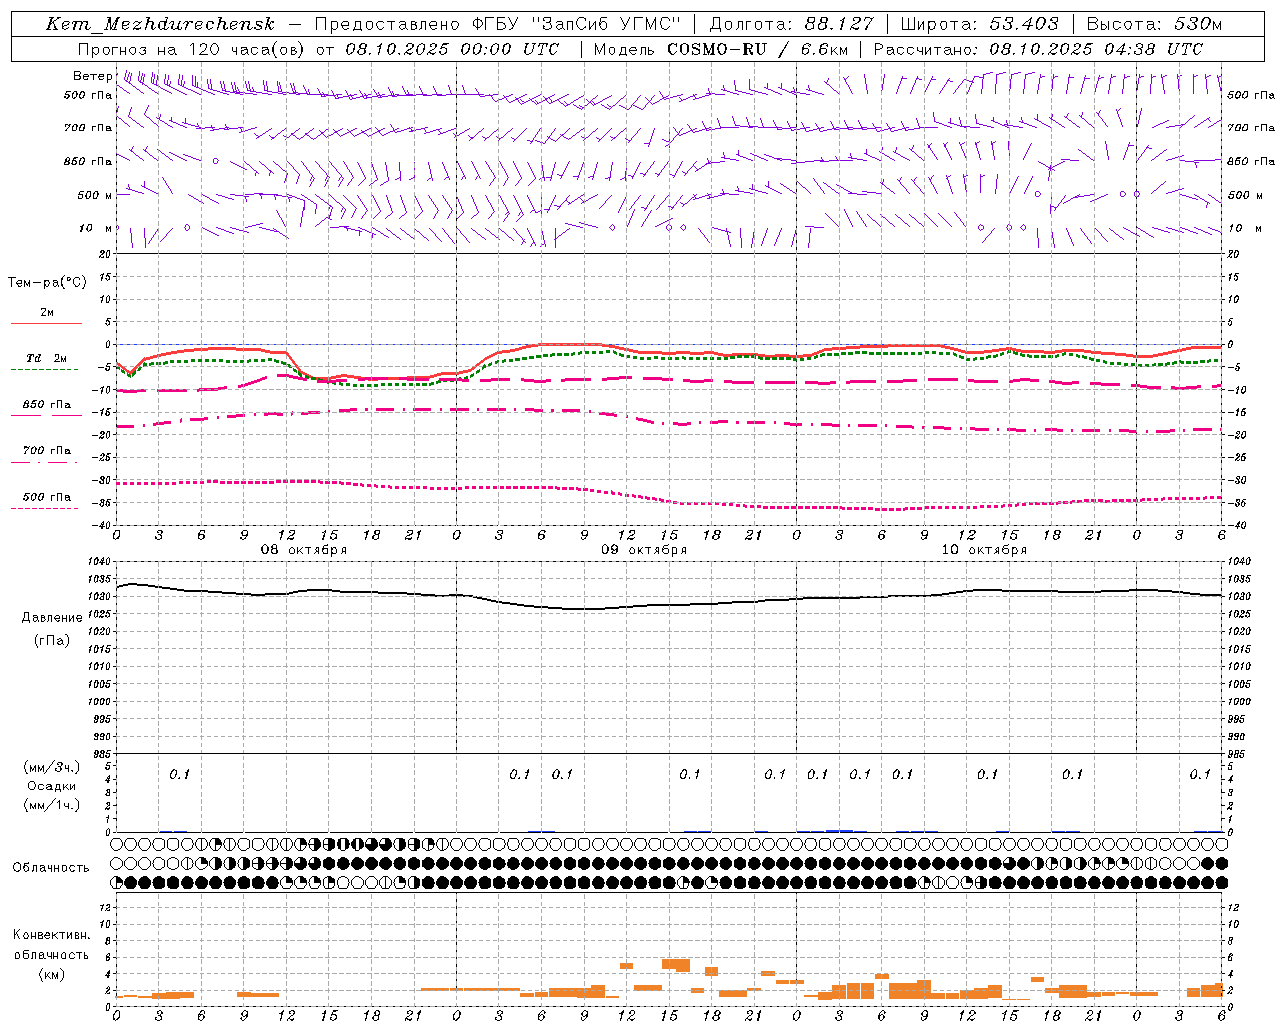Image resolution: width=1280 pixels, height=1024 pixels.
Task: Click the 10 октября date label
Action: [984, 550]
